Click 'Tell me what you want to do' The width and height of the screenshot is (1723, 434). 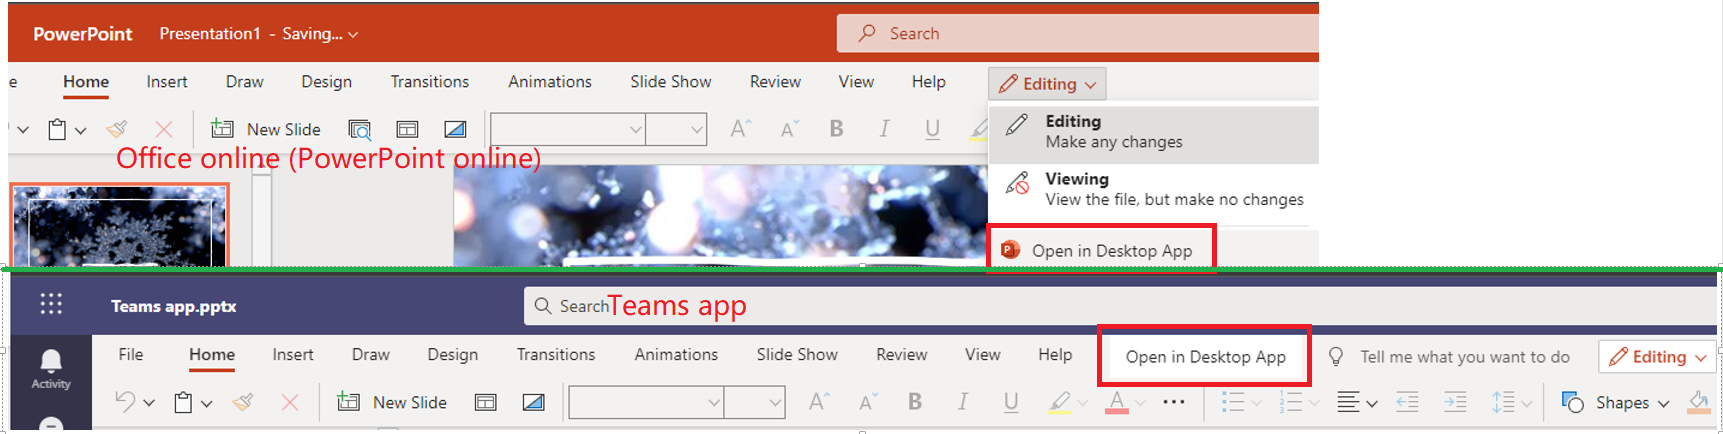pos(1464,357)
